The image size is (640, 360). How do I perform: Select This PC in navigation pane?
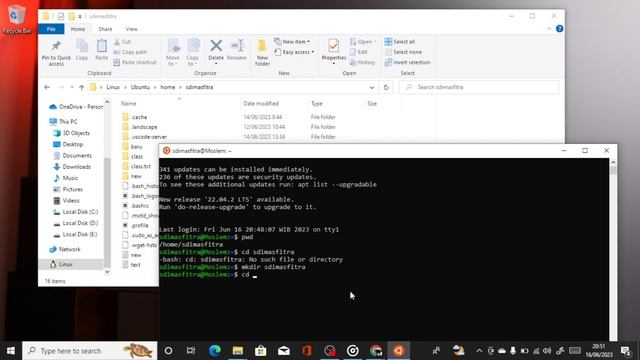point(68,121)
